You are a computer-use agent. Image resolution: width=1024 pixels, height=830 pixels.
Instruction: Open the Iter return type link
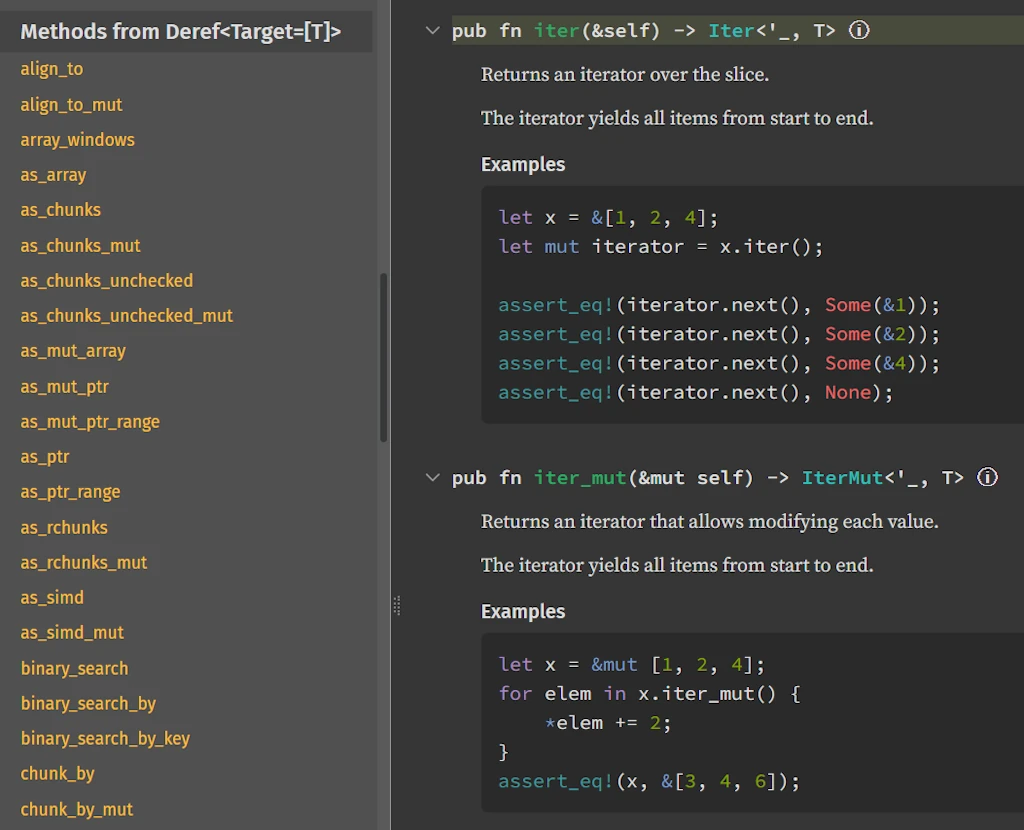click(x=731, y=30)
